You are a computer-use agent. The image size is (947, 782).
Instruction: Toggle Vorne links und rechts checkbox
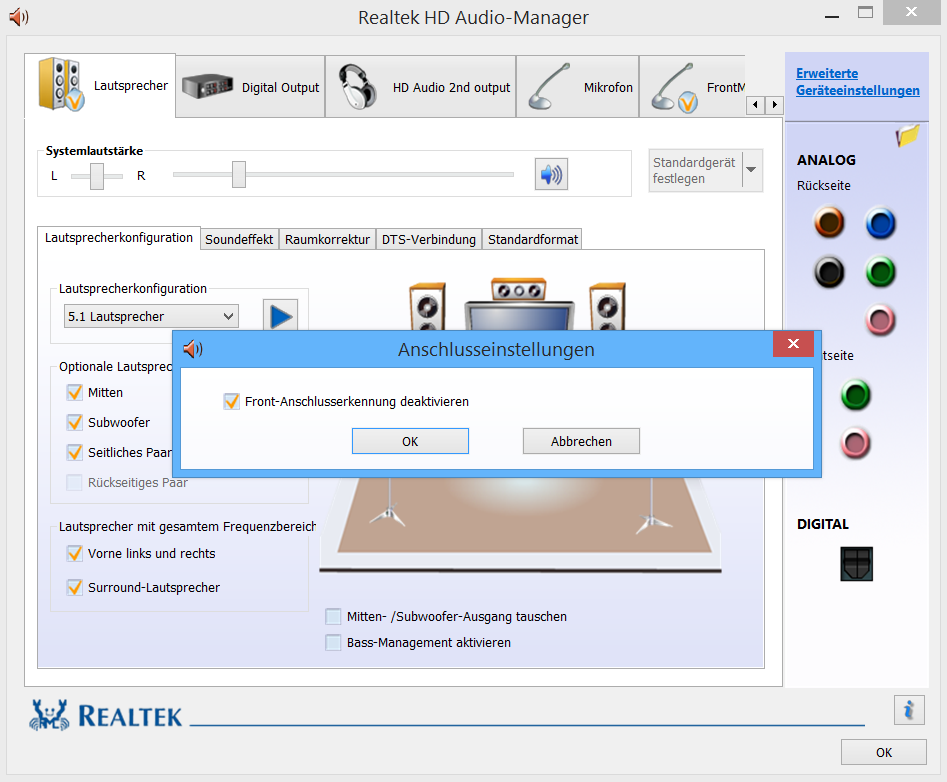click(74, 553)
